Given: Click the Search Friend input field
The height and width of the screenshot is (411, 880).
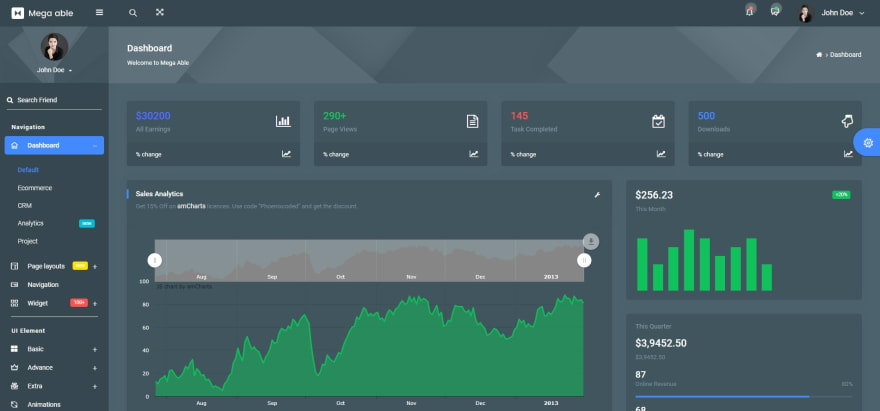Looking at the screenshot, I should [x=54, y=100].
